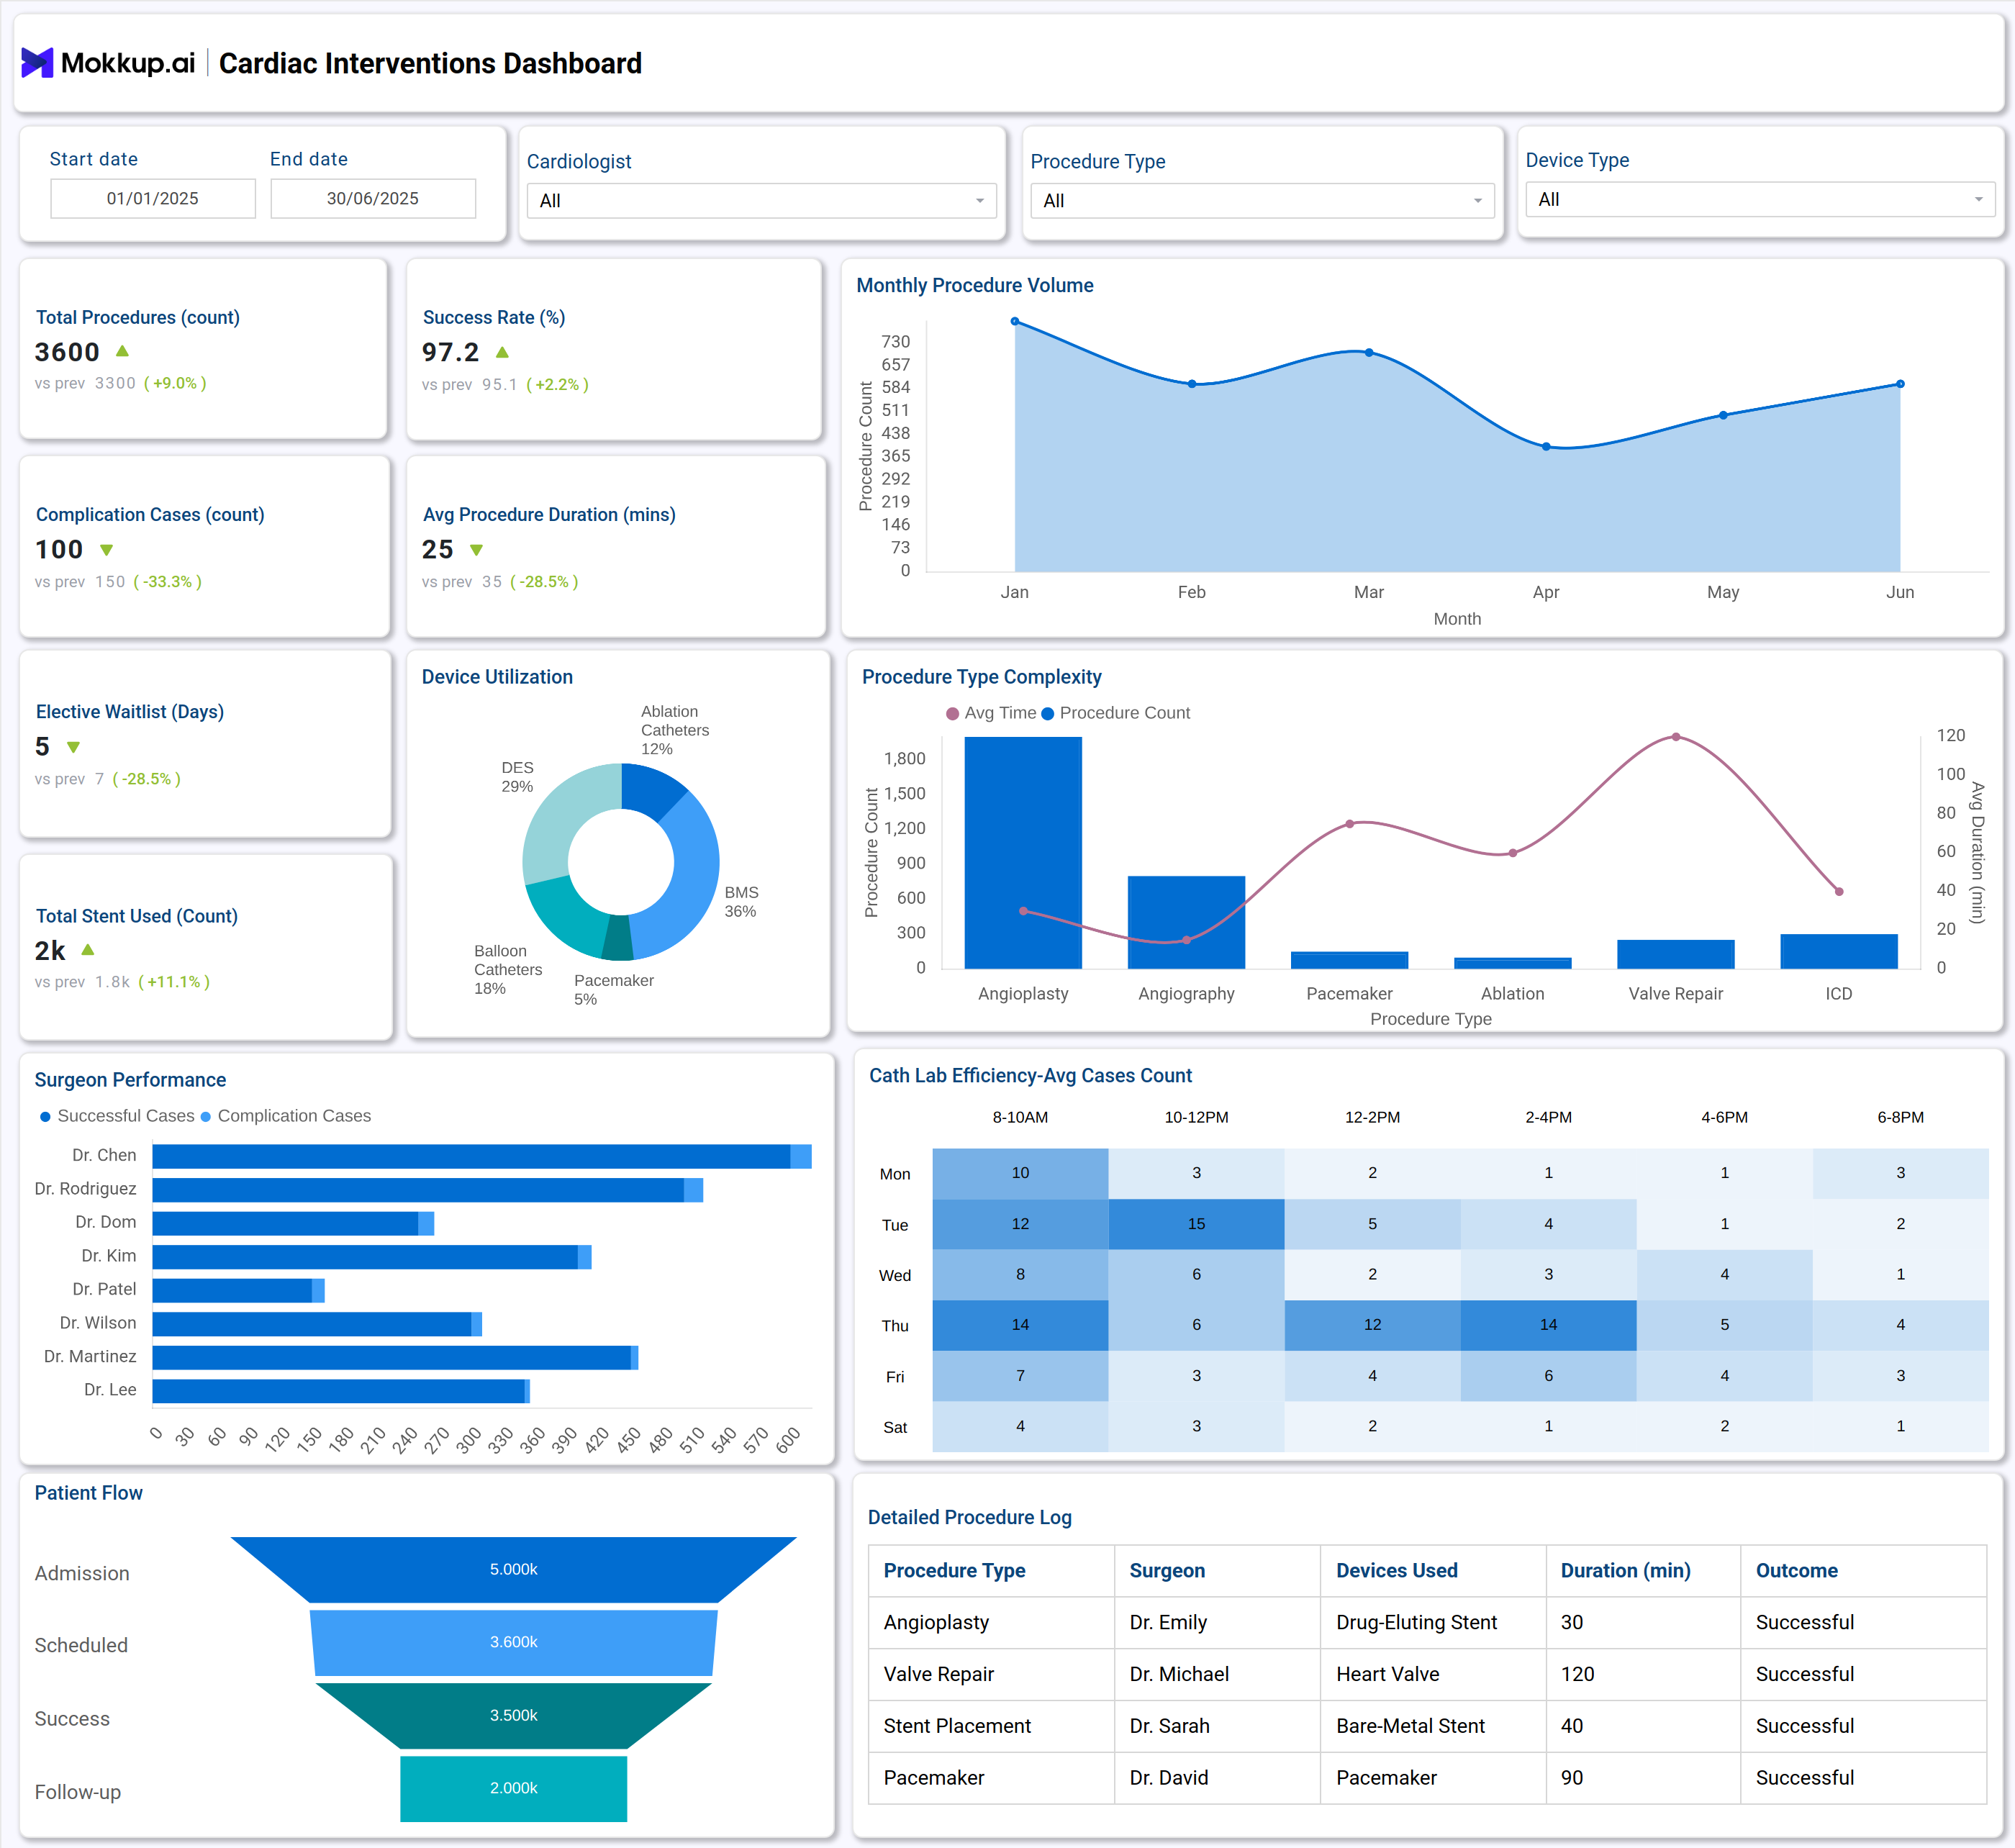The width and height of the screenshot is (2015, 1848).
Task: Click the 6-8PM heatmap column header
Action: [x=1900, y=1118]
